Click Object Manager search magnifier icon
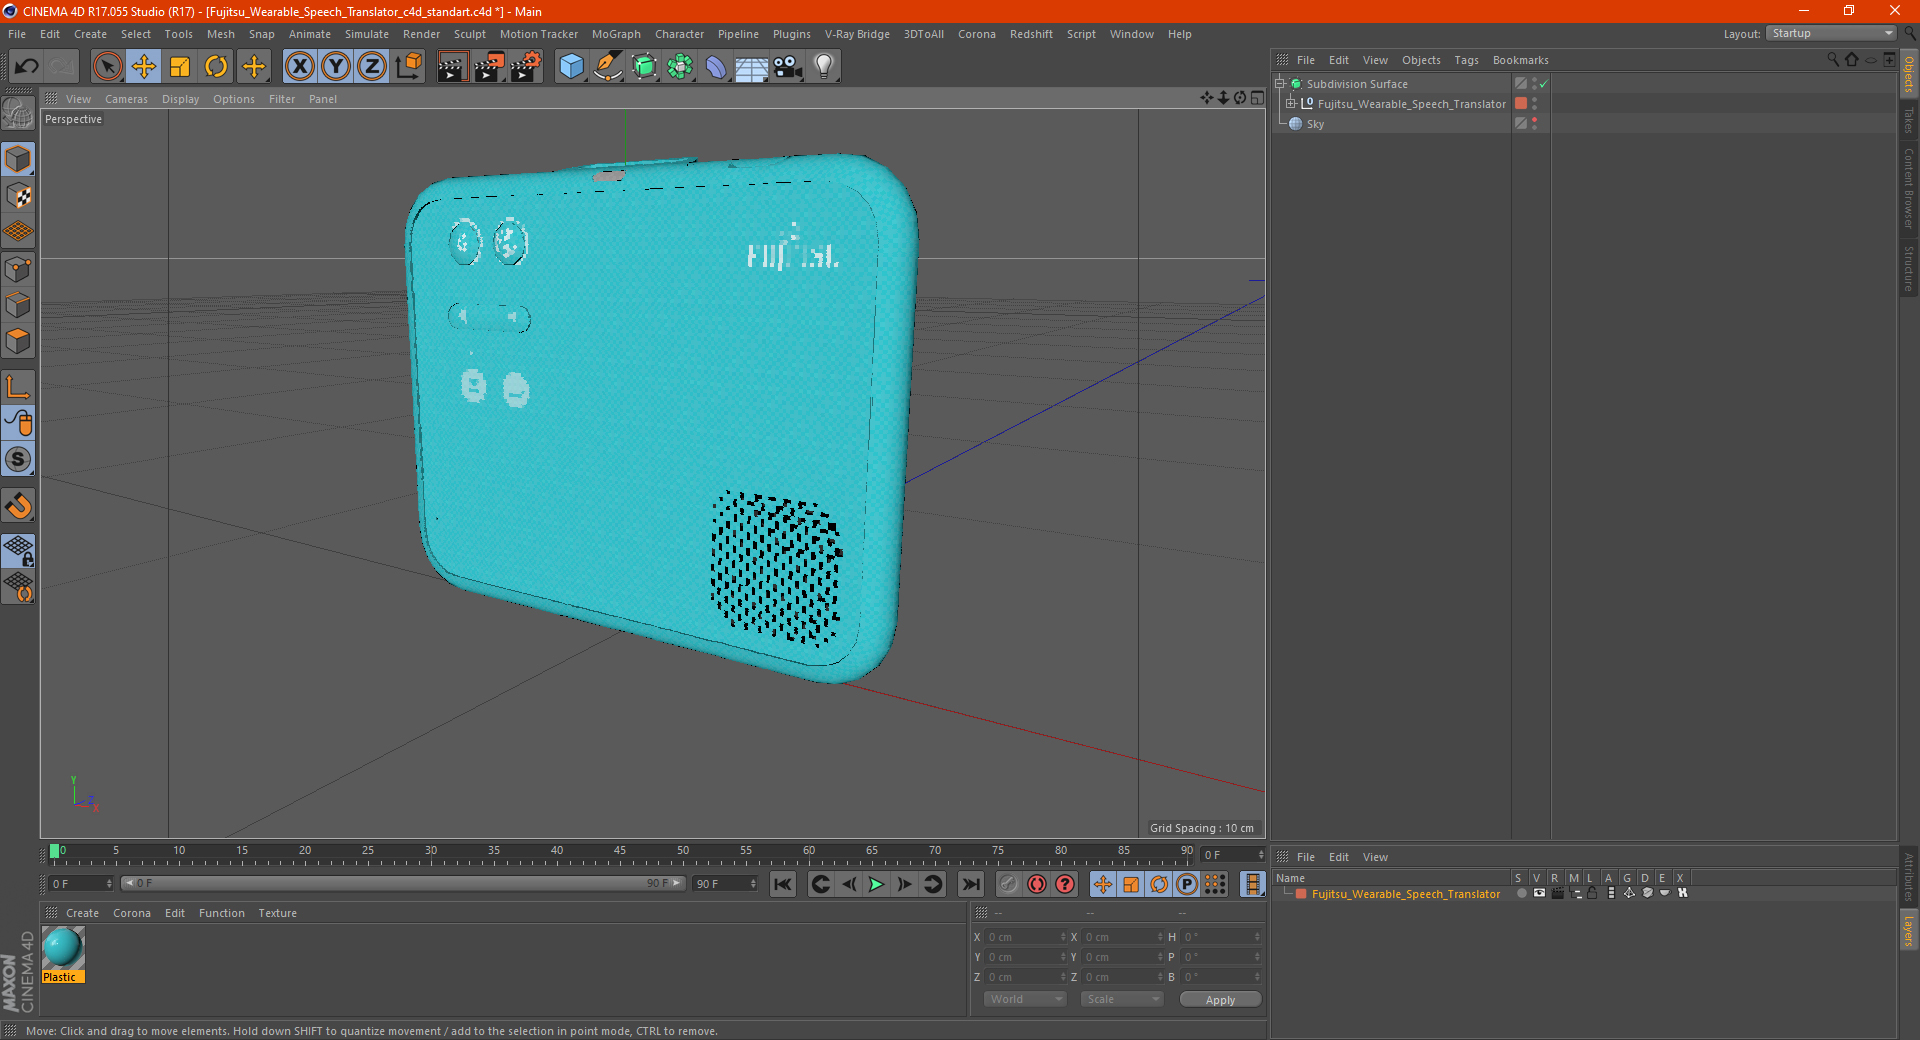Image resolution: width=1920 pixels, height=1040 pixels. (x=1833, y=60)
